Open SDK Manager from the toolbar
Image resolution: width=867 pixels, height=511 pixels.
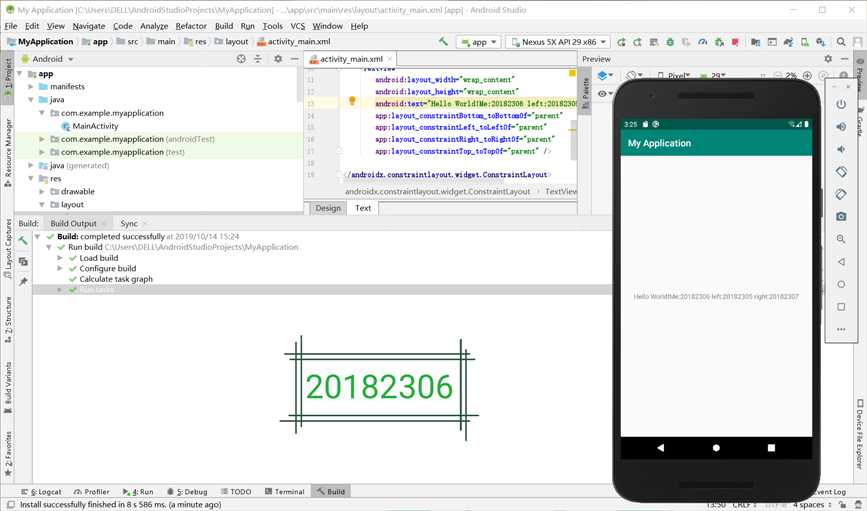(x=821, y=41)
